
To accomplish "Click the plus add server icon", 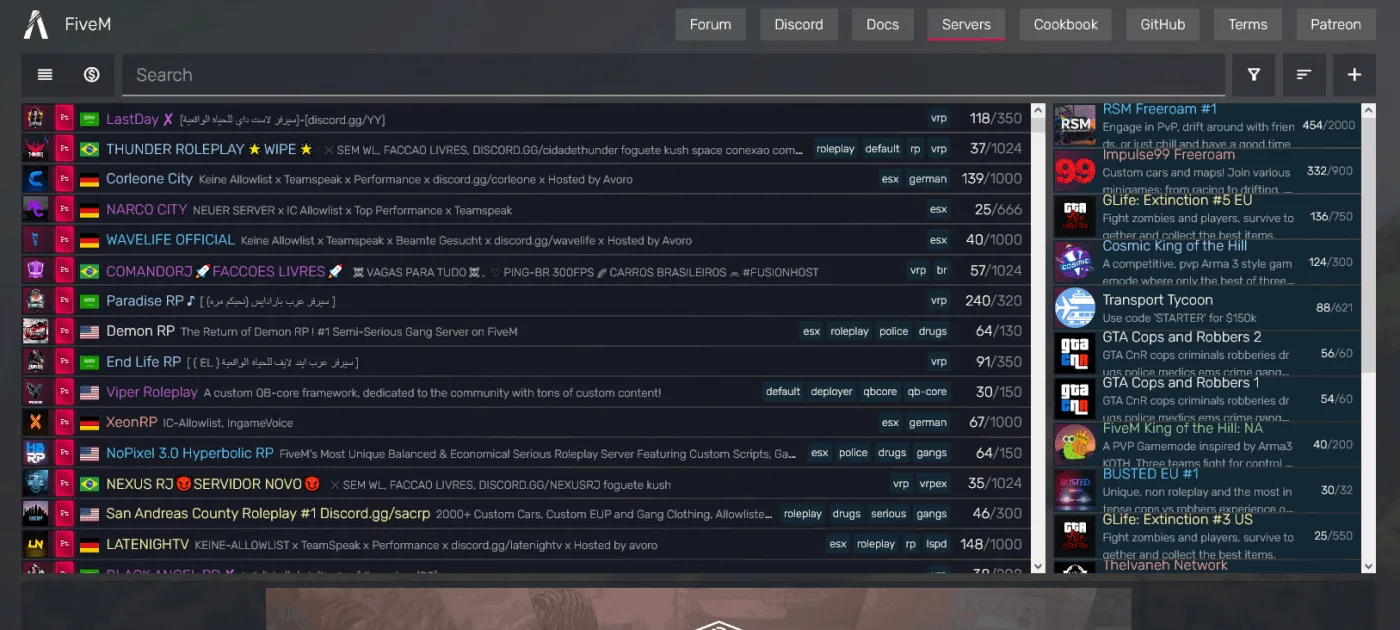I will [x=1354, y=75].
